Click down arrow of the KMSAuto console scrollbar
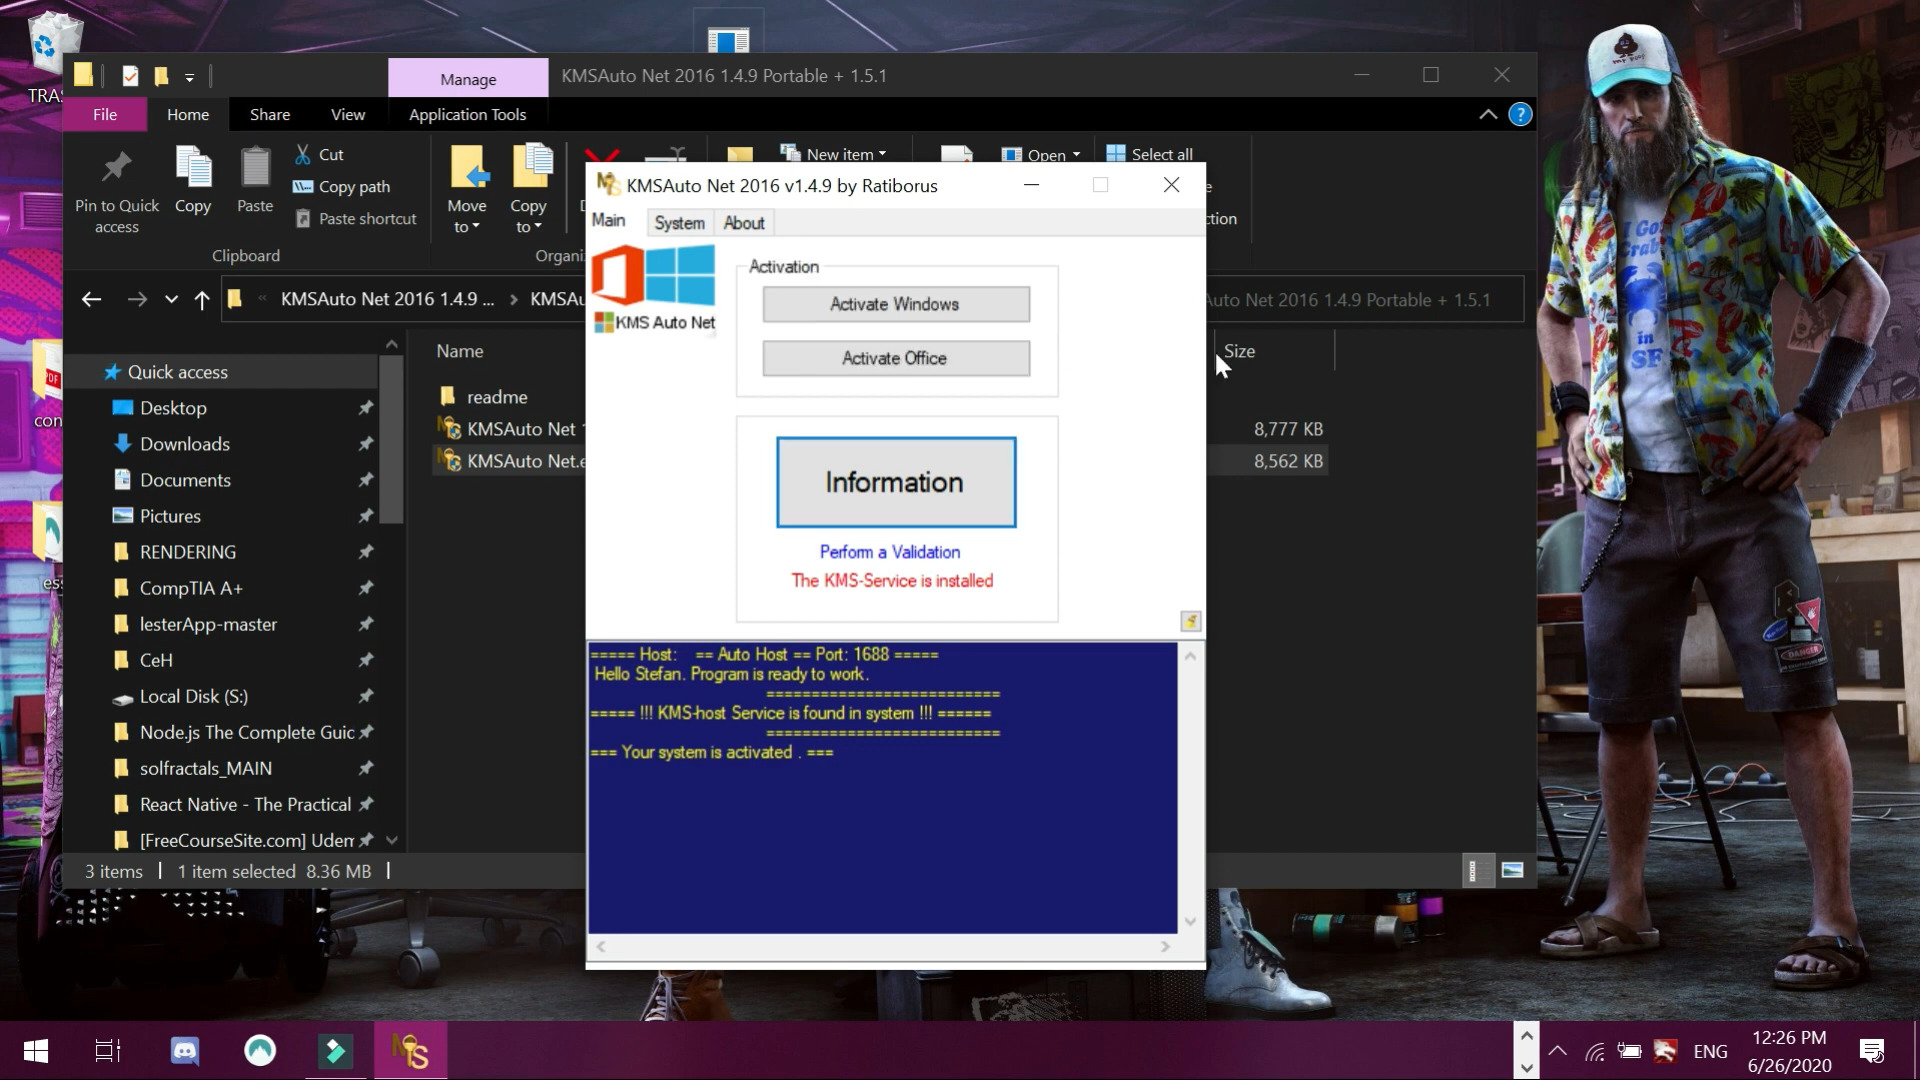 pyautogui.click(x=1190, y=921)
